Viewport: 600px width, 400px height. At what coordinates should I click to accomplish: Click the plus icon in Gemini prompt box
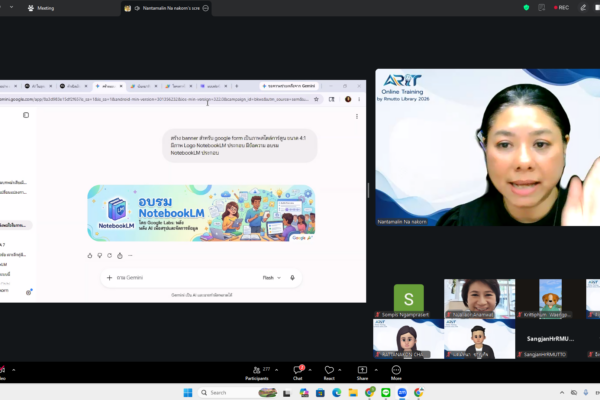109,278
